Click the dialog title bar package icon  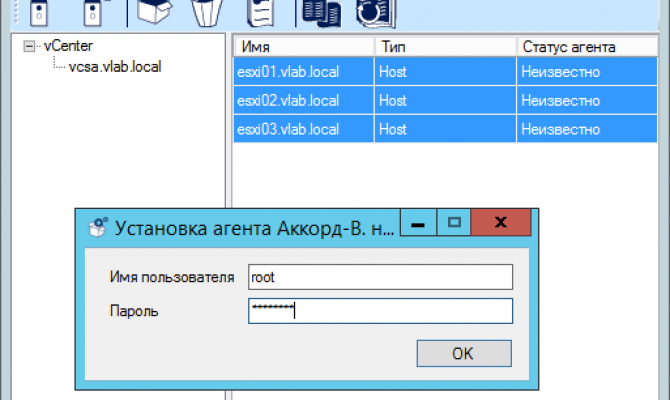pos(98,227)
